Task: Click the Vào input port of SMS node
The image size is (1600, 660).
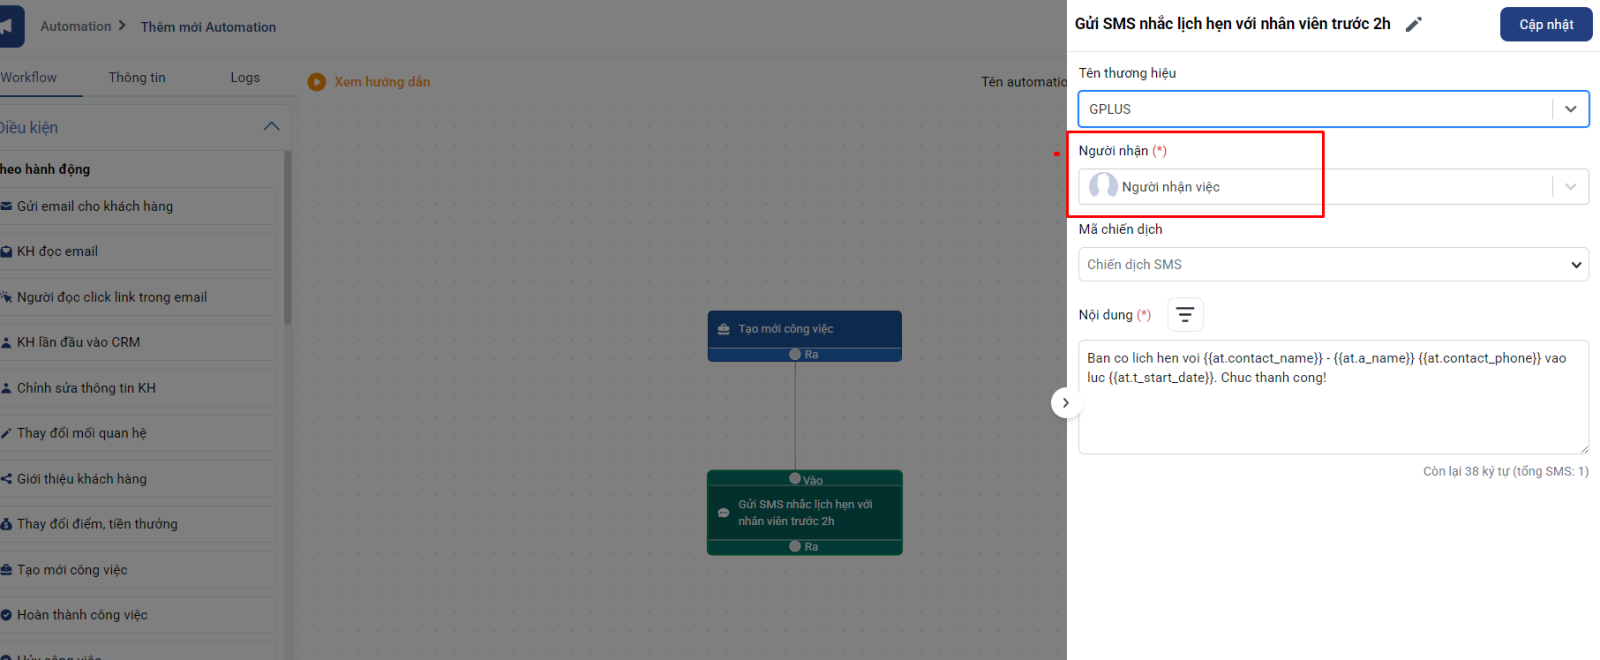Action: pos(796,479)
